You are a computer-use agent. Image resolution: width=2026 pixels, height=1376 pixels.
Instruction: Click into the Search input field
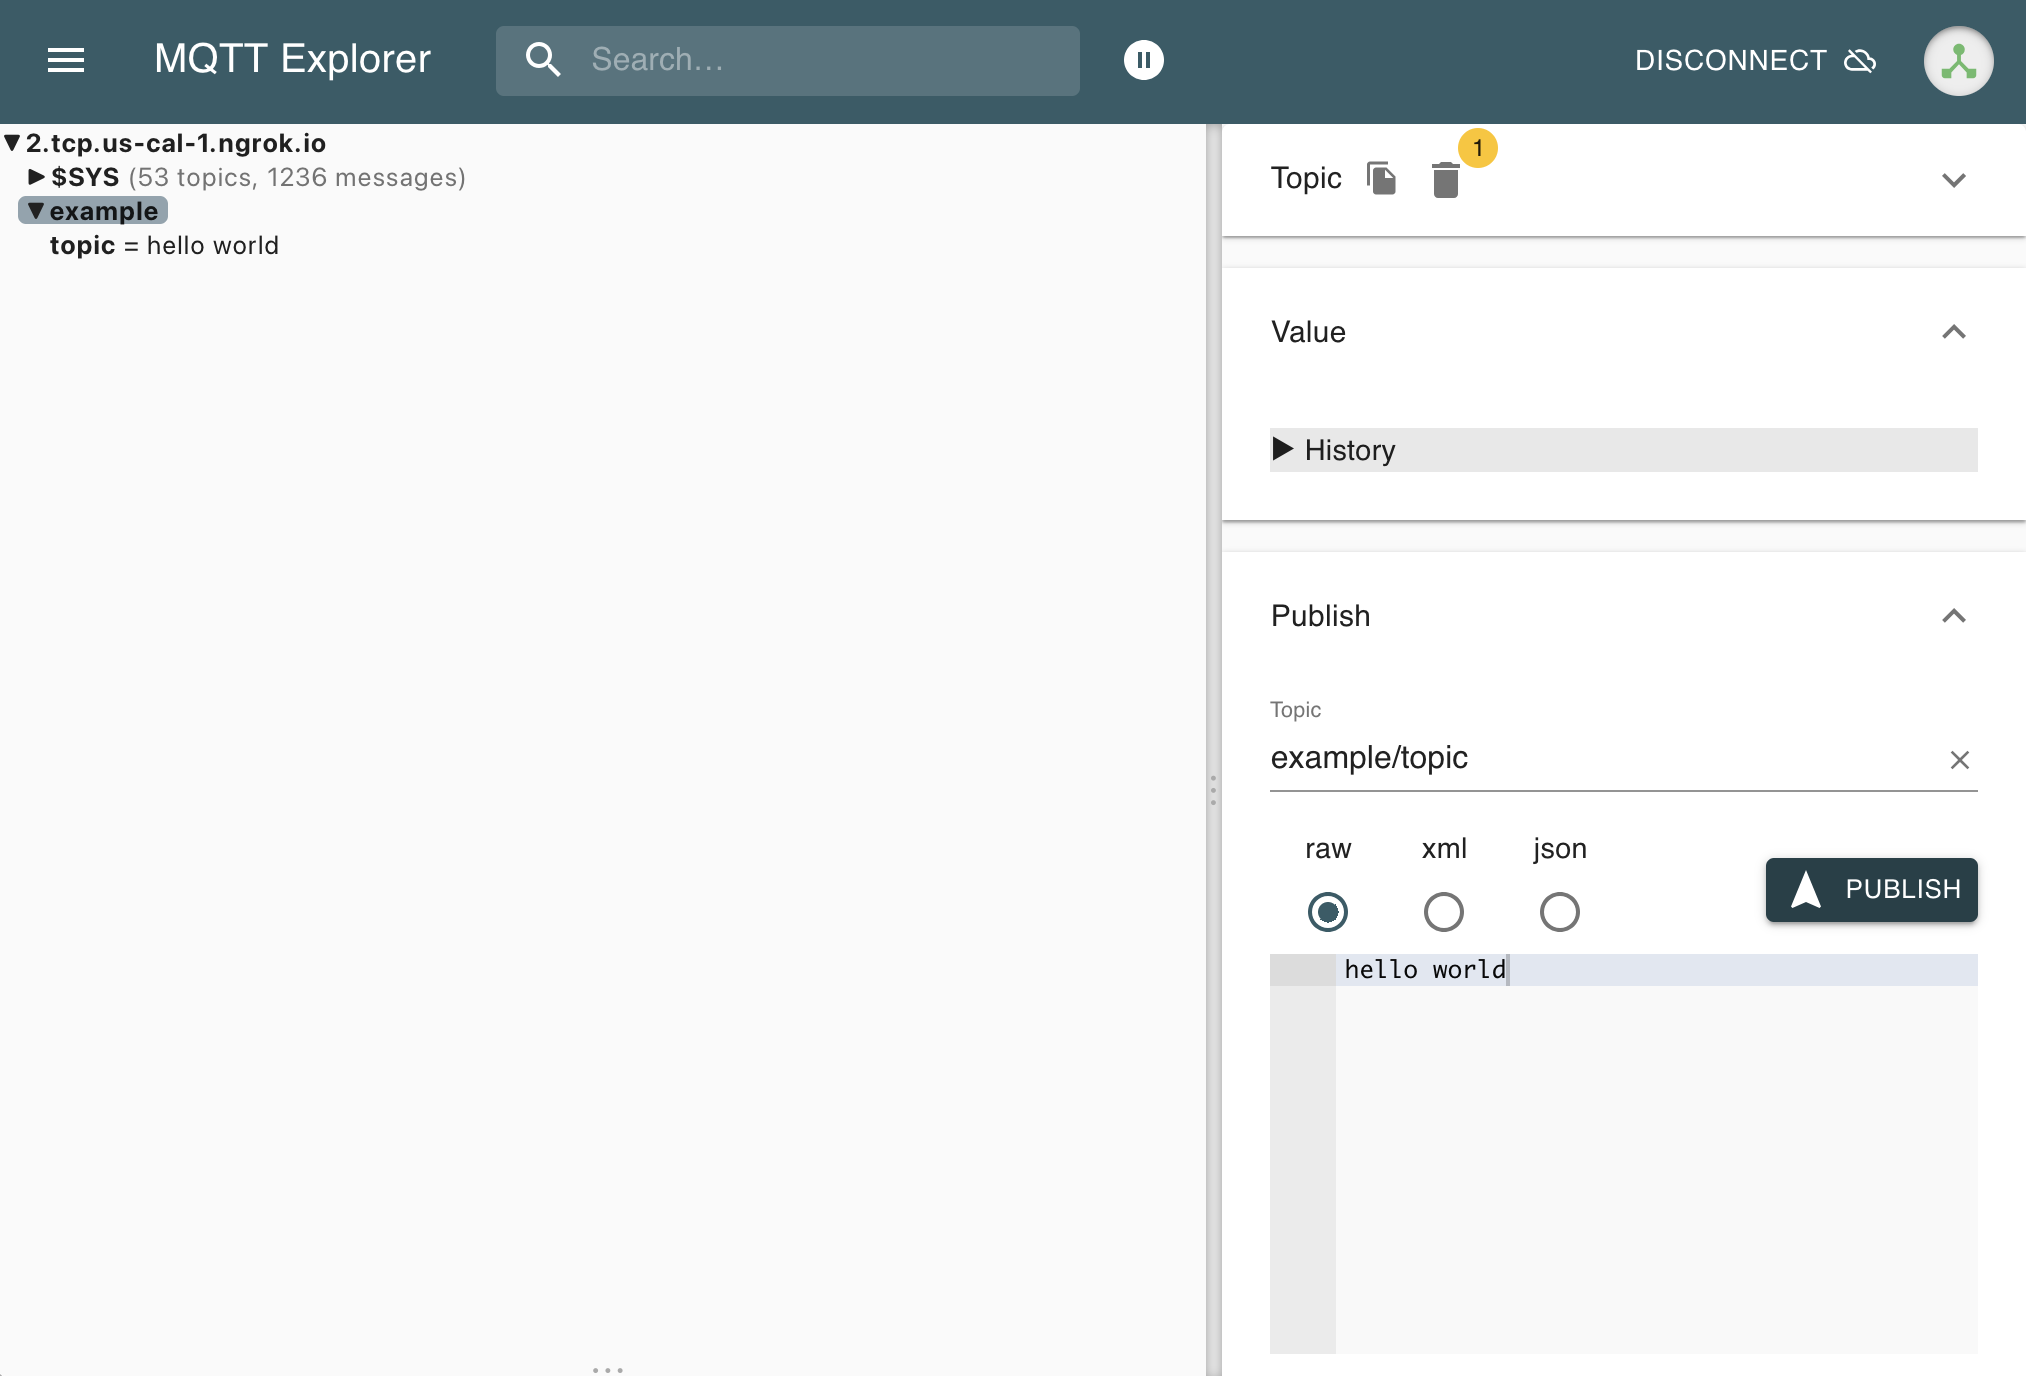click(820, 60)
